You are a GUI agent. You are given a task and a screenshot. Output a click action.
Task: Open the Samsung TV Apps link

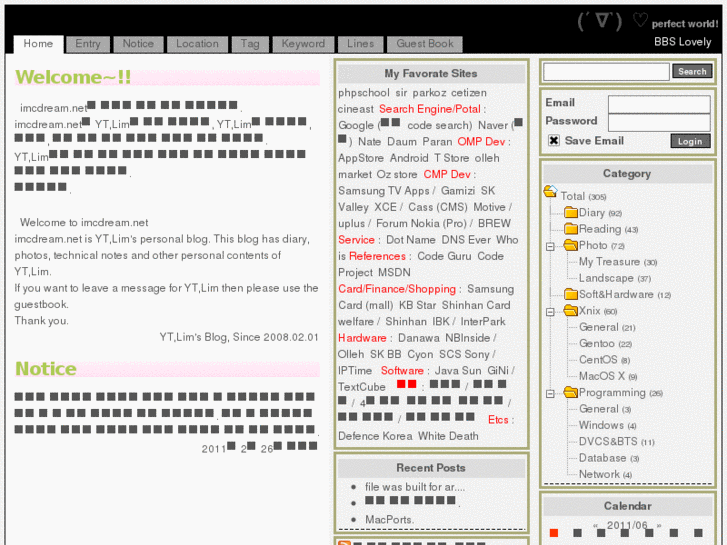[x=384, y=191]
